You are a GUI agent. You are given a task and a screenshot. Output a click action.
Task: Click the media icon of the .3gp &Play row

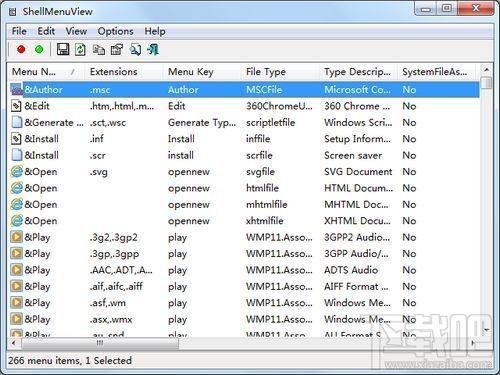pos(16,253)
